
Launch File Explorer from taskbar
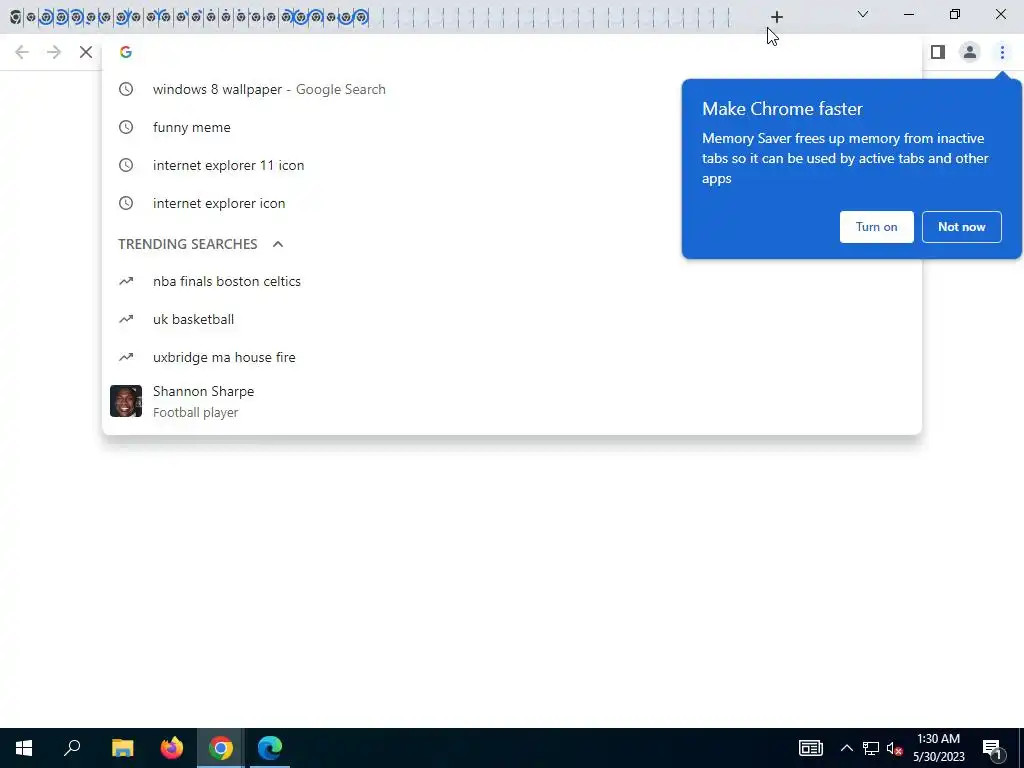[x=122, y=748]
